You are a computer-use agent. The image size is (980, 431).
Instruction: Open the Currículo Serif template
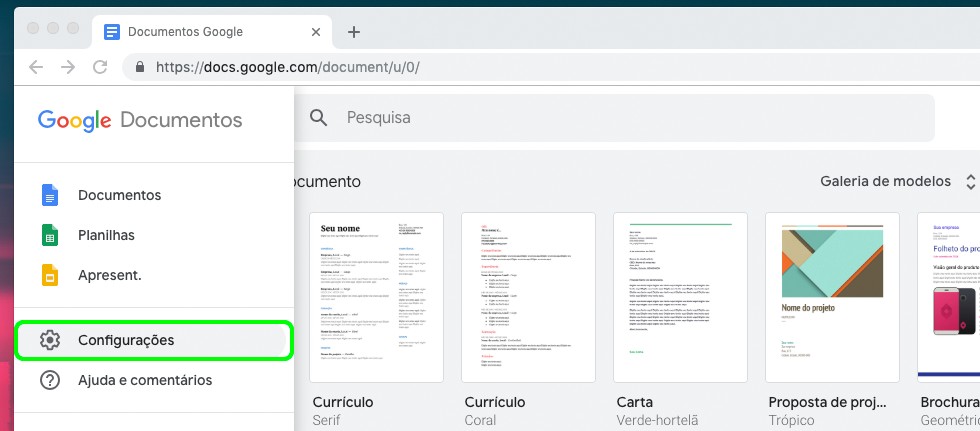click(376, 297)
